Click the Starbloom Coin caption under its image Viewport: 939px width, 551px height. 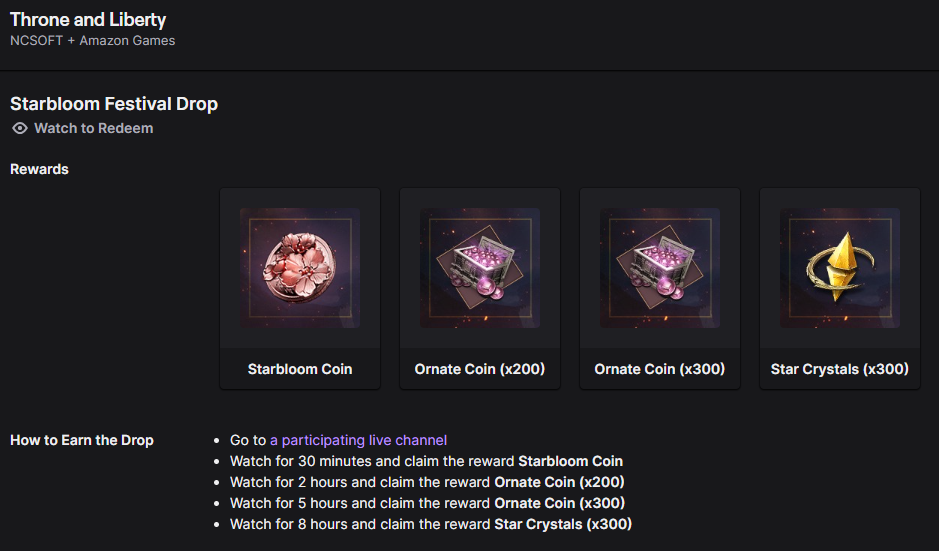pyautogui.click(x=300, y=369)
